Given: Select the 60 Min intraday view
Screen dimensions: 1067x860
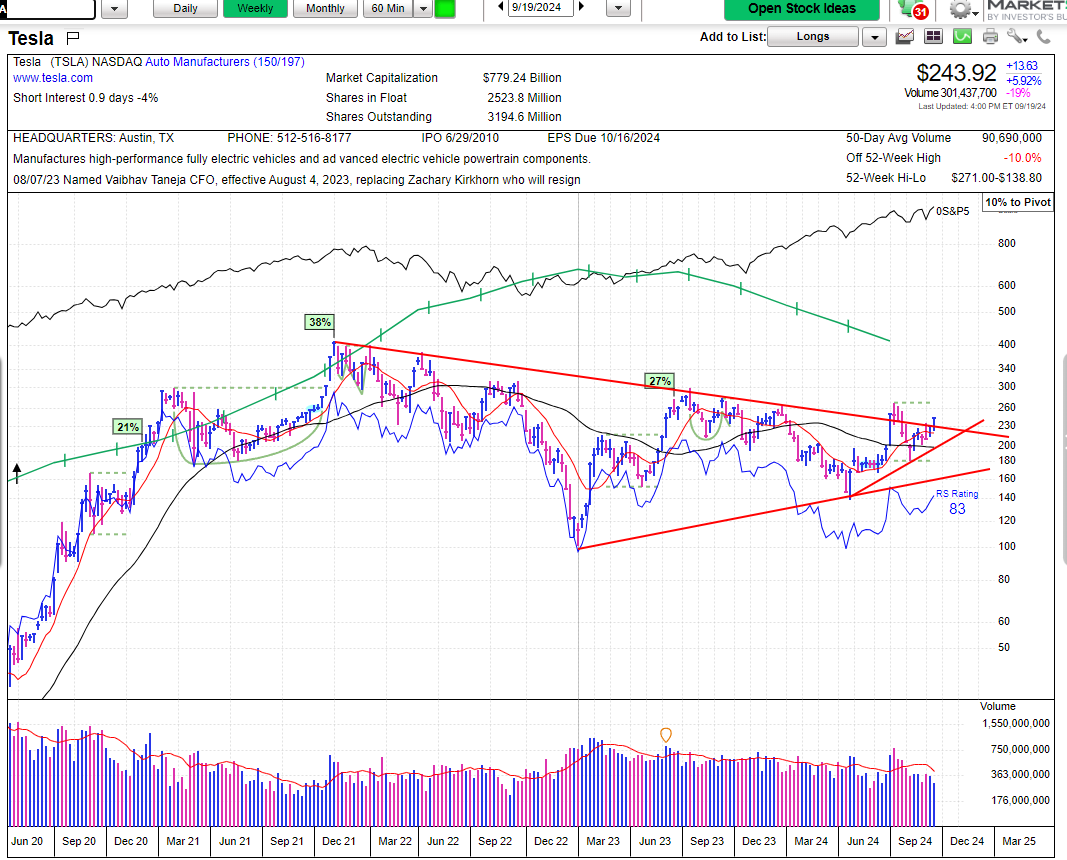Looking at the screenshot, I should tap(388, 8).
